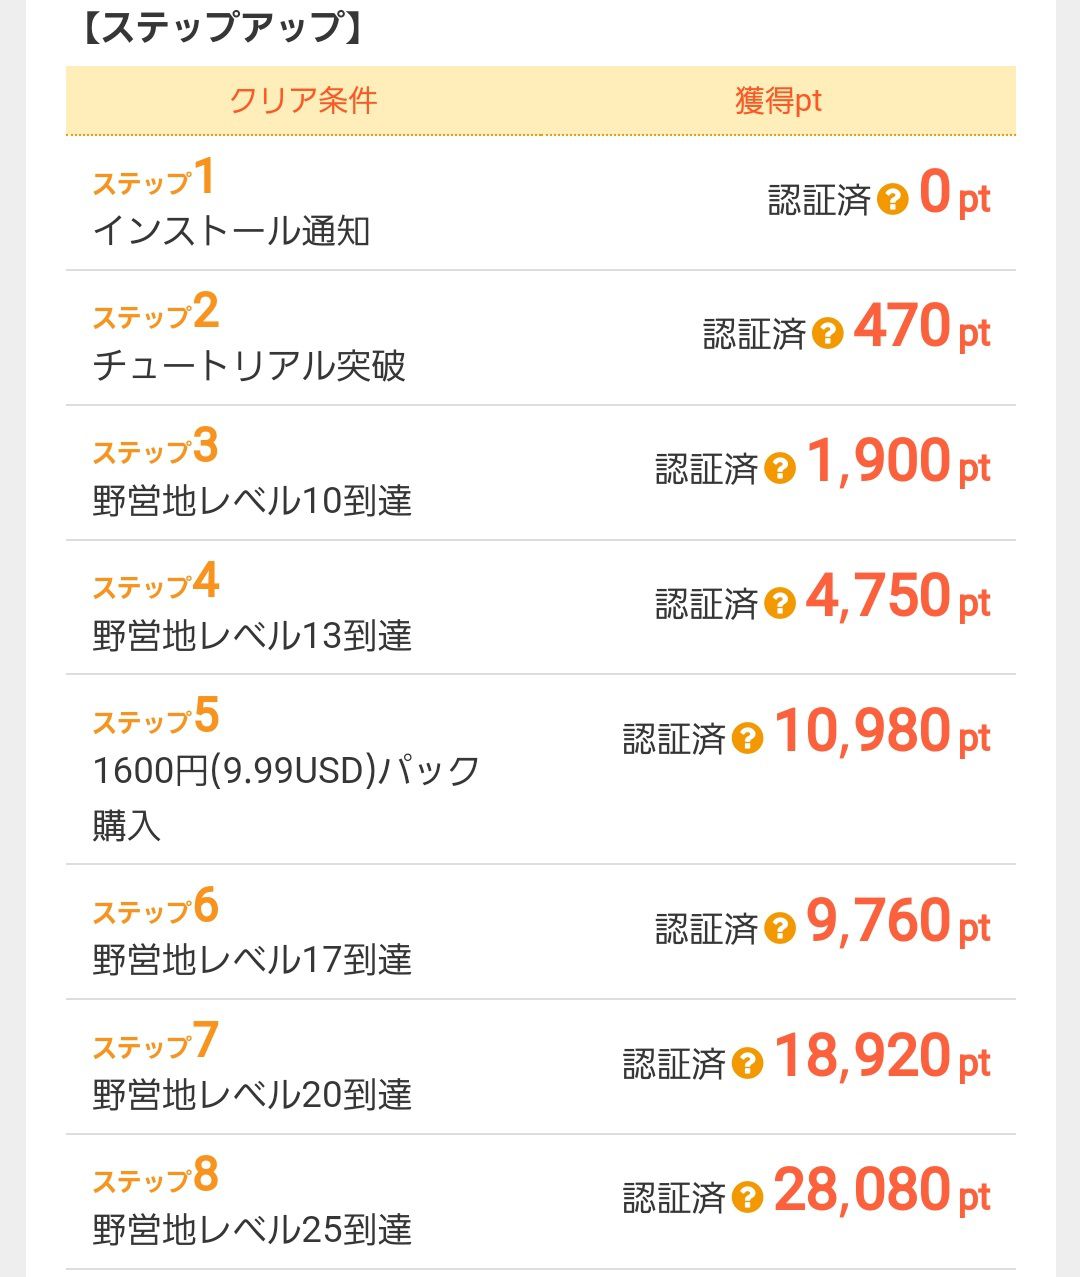The height and width of the screenshot is (1277, 1080).
Task: Select the 獲得pt column header
Action: [778, 101]
